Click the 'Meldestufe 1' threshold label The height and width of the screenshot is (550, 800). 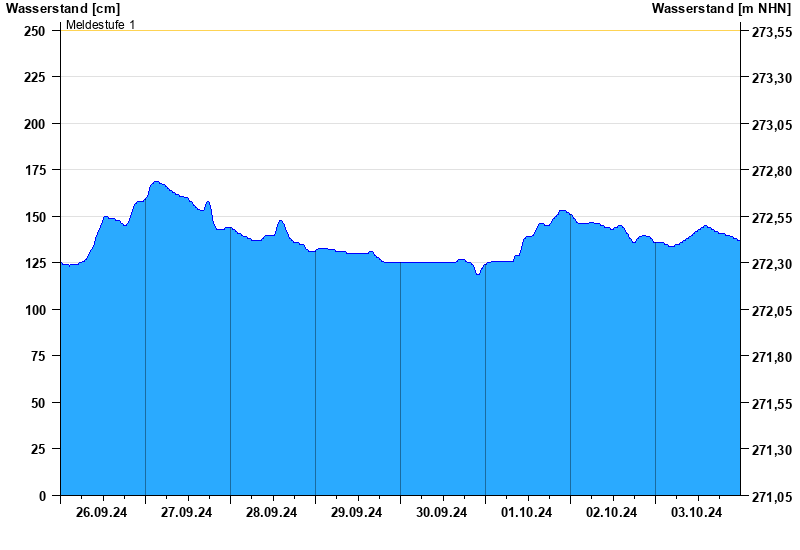(x=101, y=24)
